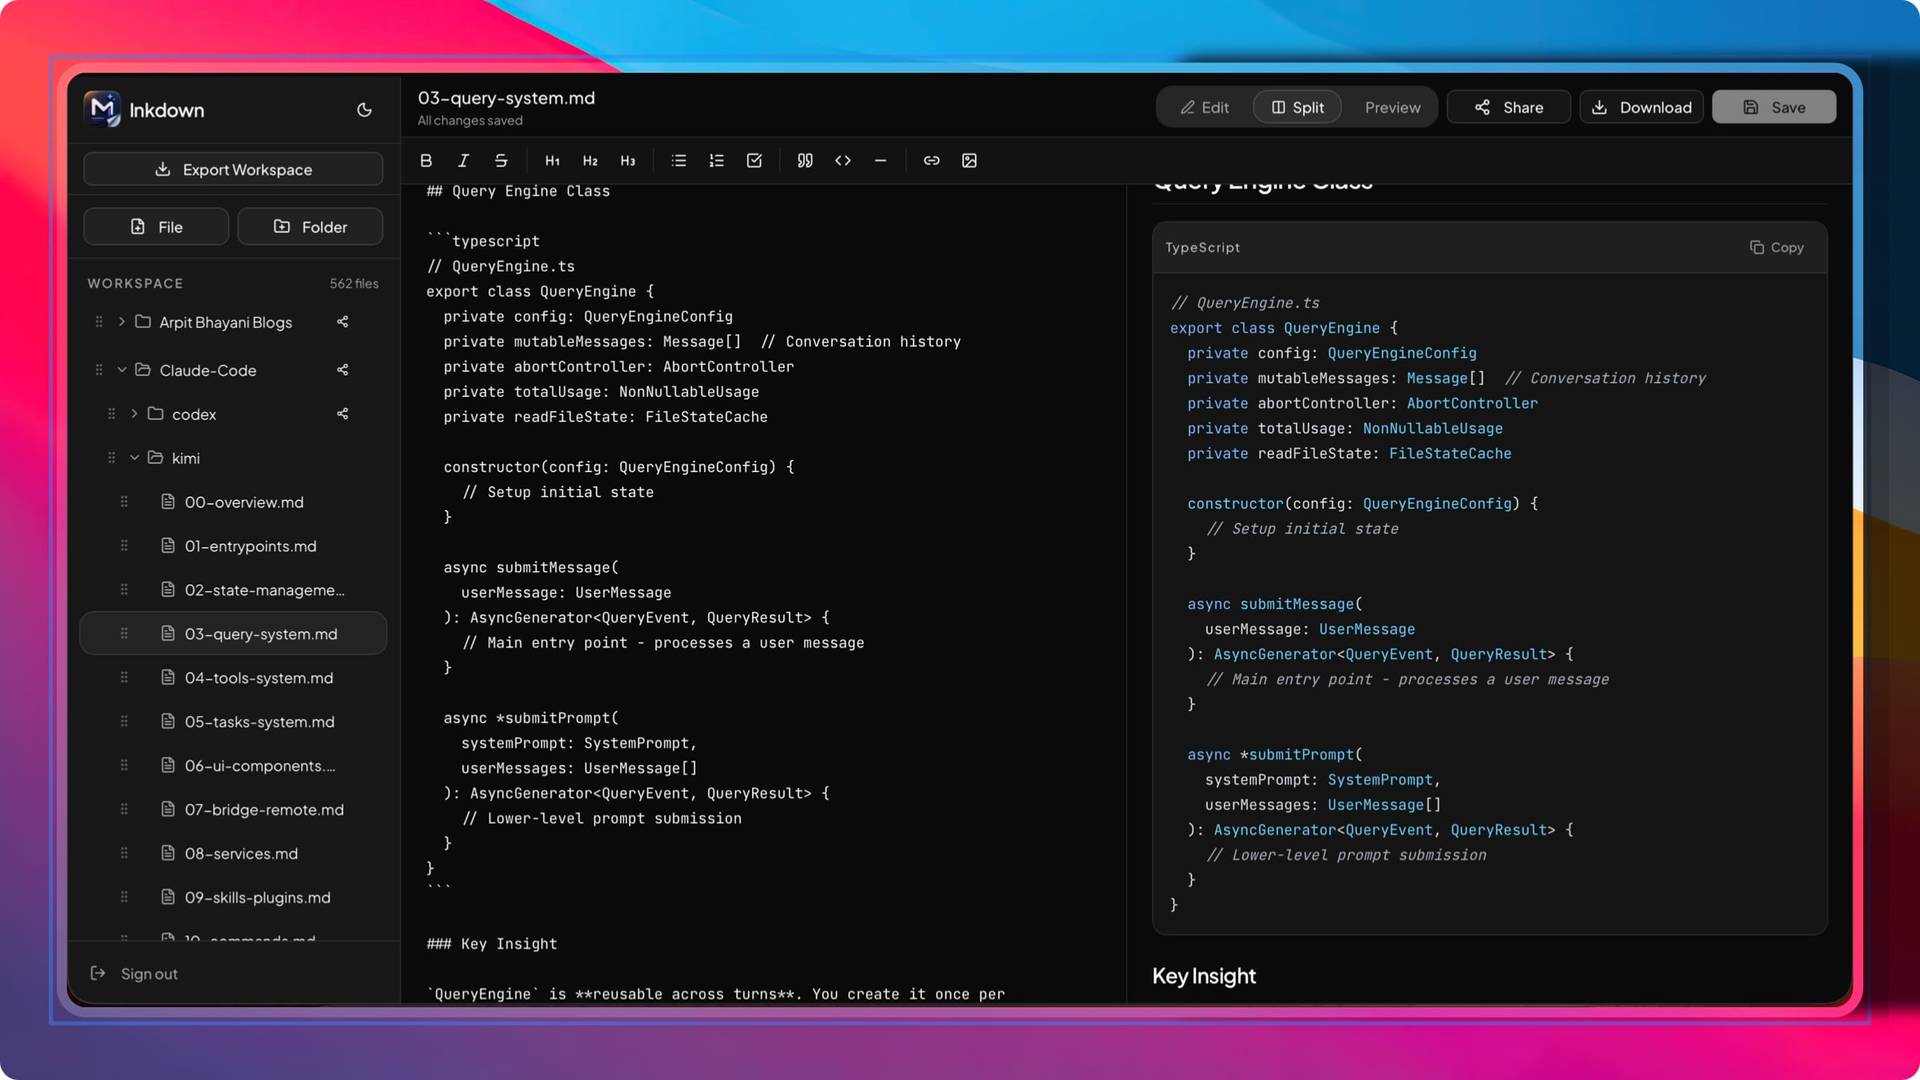Insert a Heading 3
Image resolution: width=1920 pixels, height=1080 pixels.
[x=628, y=160]
